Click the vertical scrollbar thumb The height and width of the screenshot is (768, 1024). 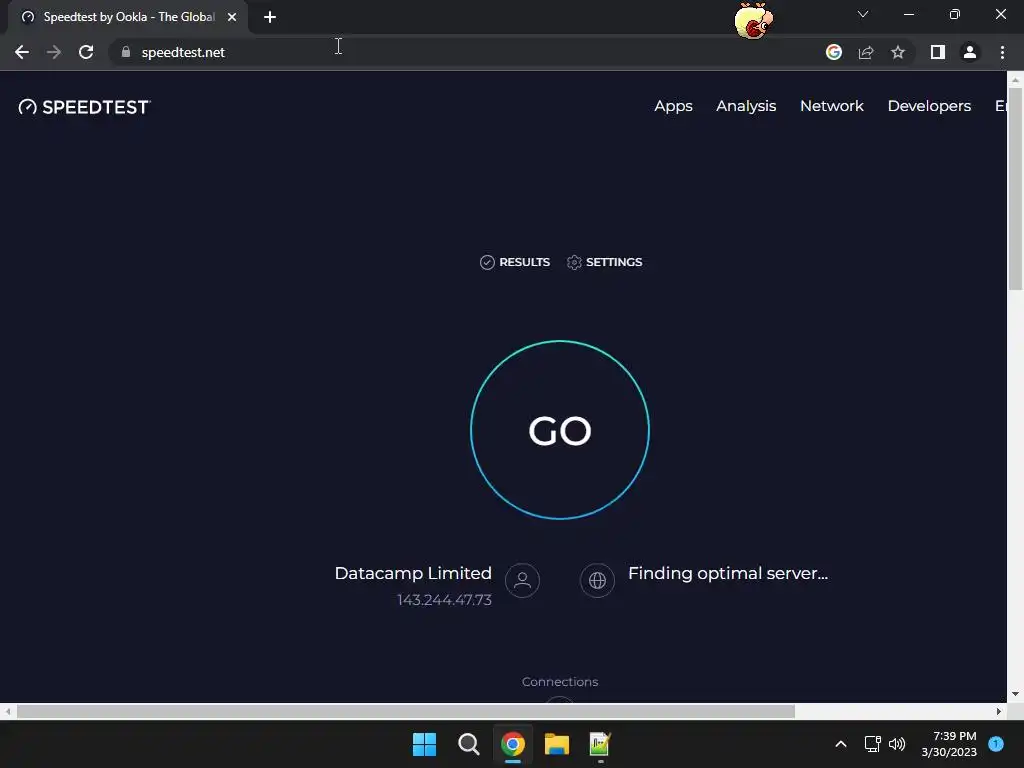tap(1015, 189)
